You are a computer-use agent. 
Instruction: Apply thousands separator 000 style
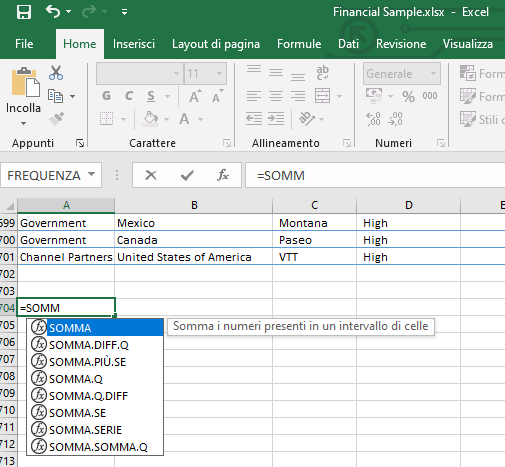click(x=430, y=96)
